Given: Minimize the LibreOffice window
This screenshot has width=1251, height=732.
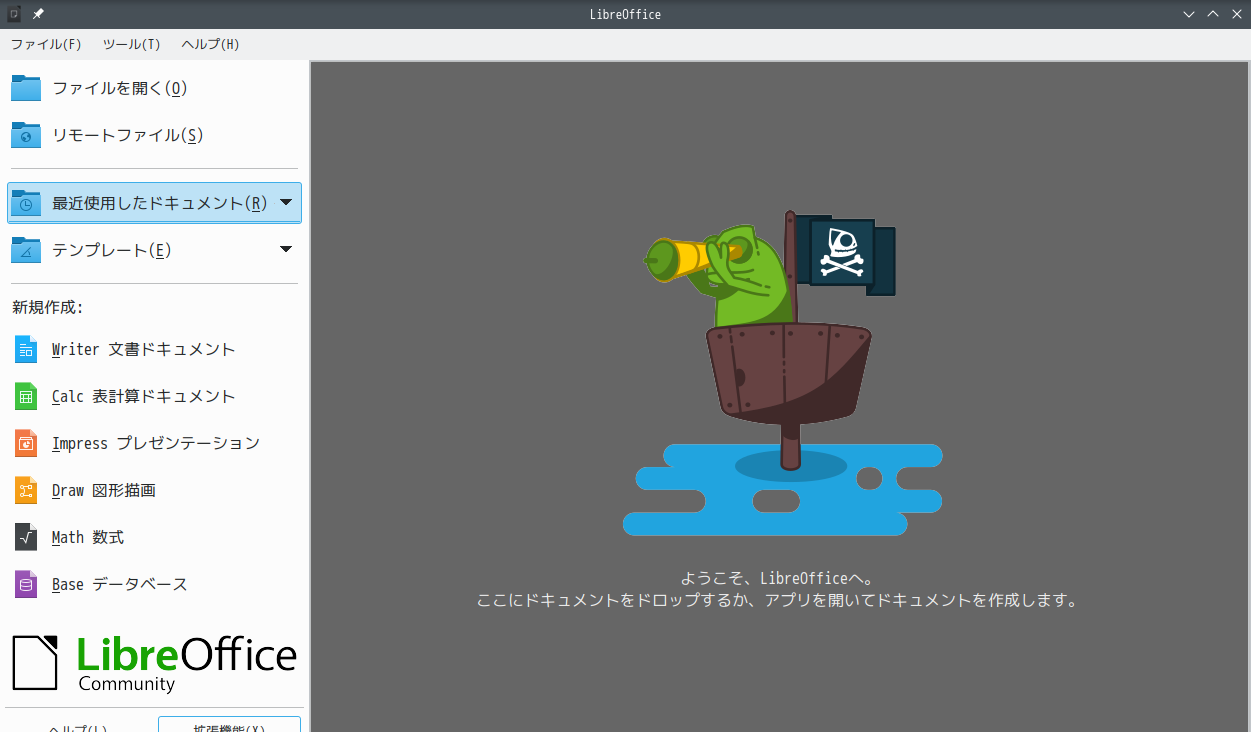Looking at the screenshot, I should pyautogui.click(x=1189, y=14).
